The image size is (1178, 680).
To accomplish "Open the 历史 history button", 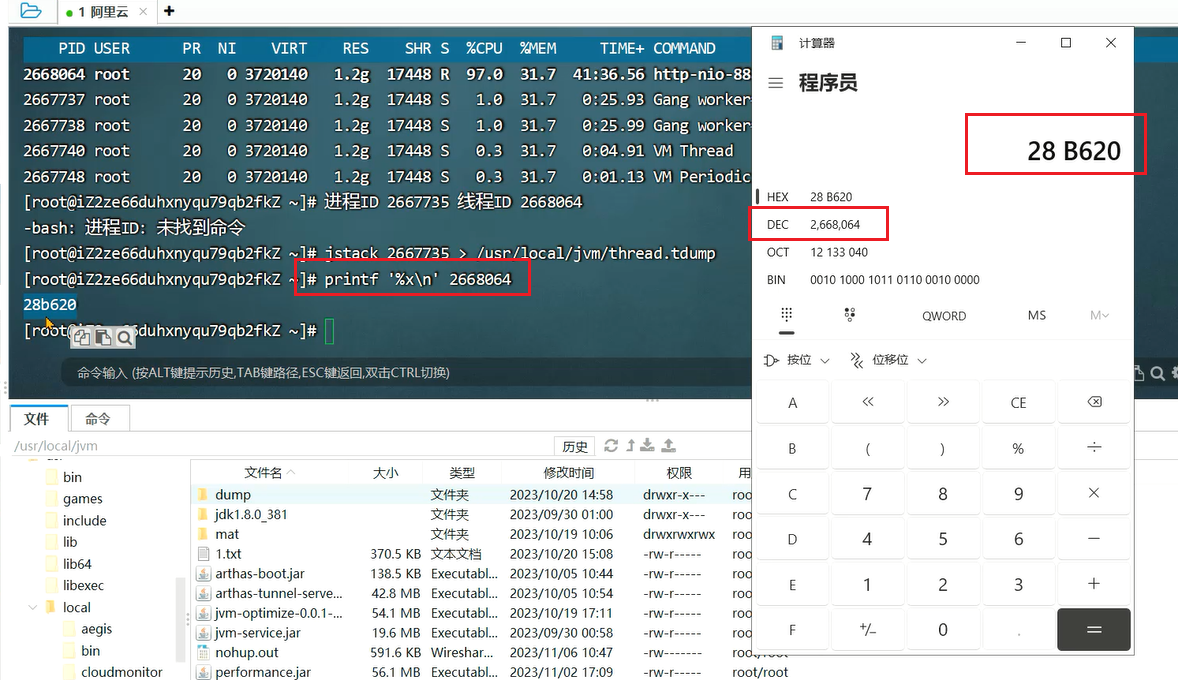I will click(575, 446).
